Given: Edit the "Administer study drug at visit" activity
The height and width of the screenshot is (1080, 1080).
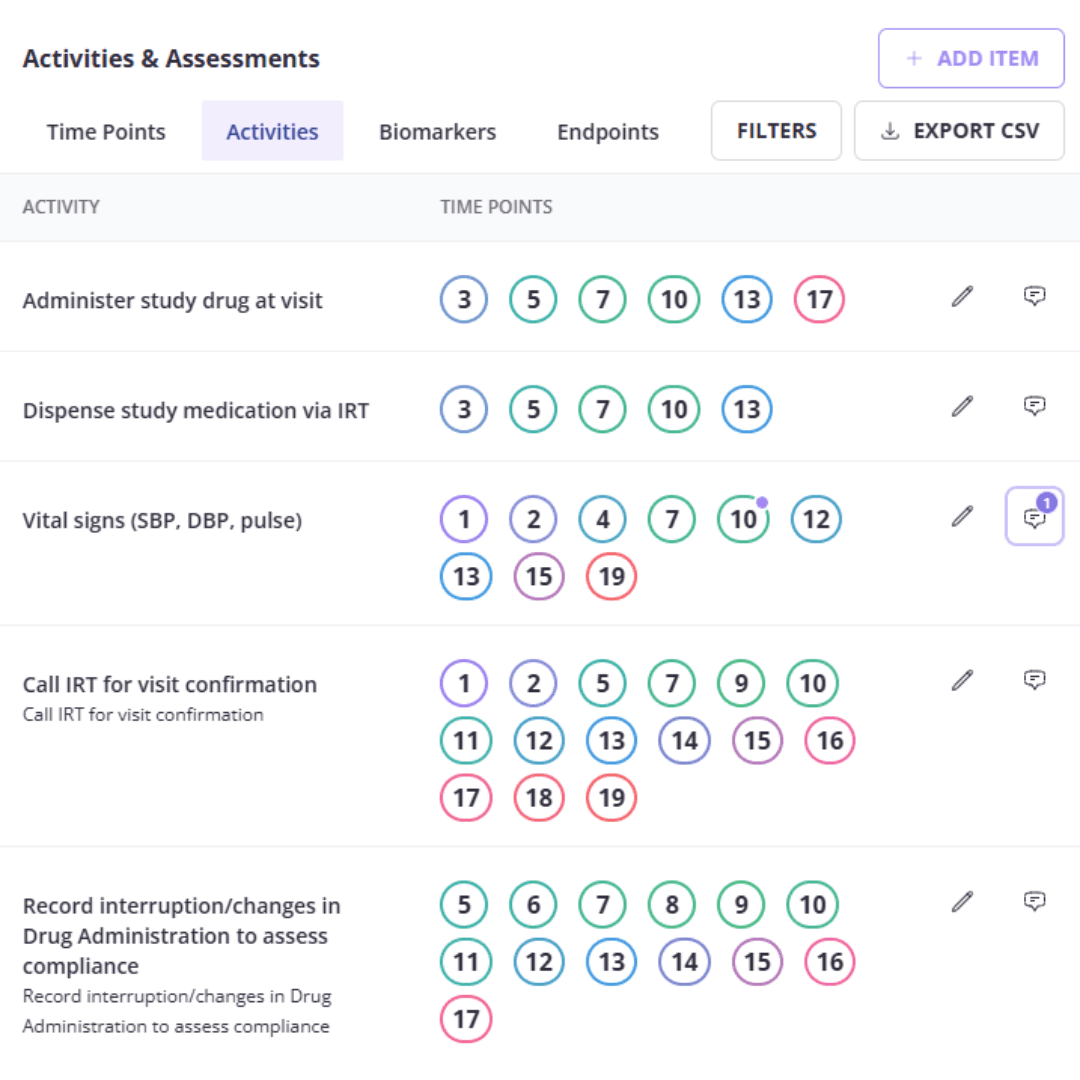Looking at the screenshot, I should pyautogui.click(x=962, y=296).
